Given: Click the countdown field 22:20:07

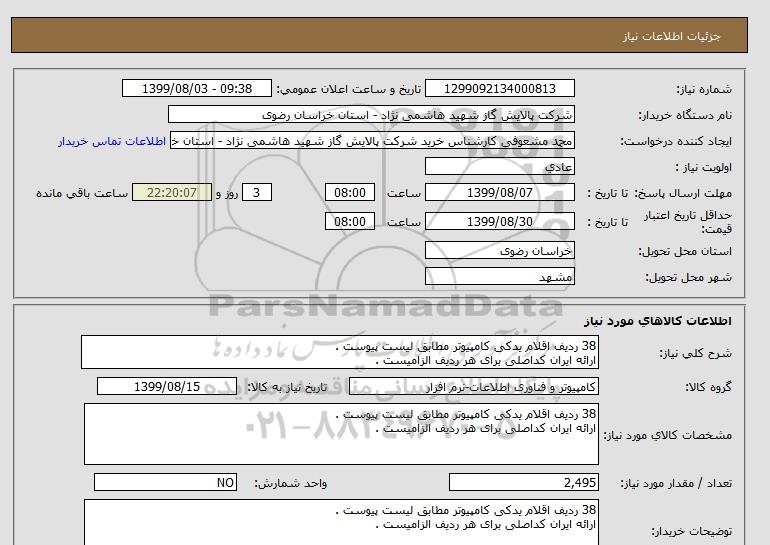Looking at the screenshot, I should coord(172,192).
